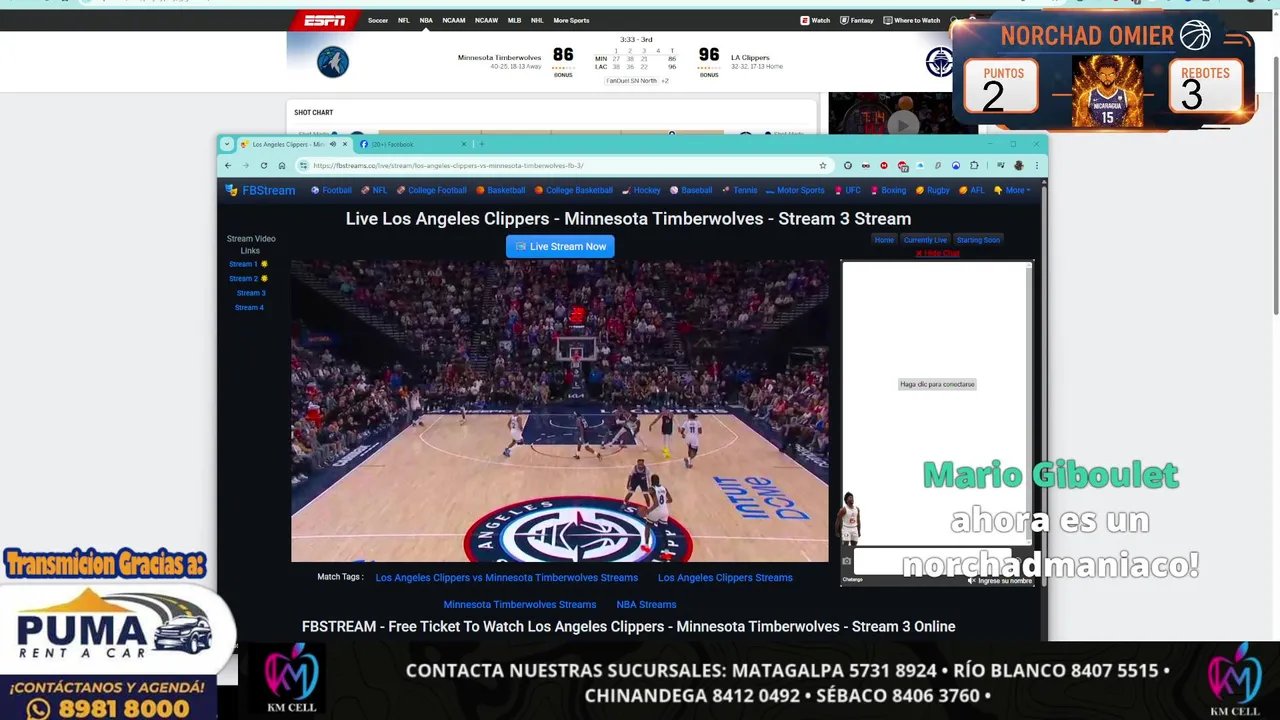Click the chat camera icon

pos(846,561)
